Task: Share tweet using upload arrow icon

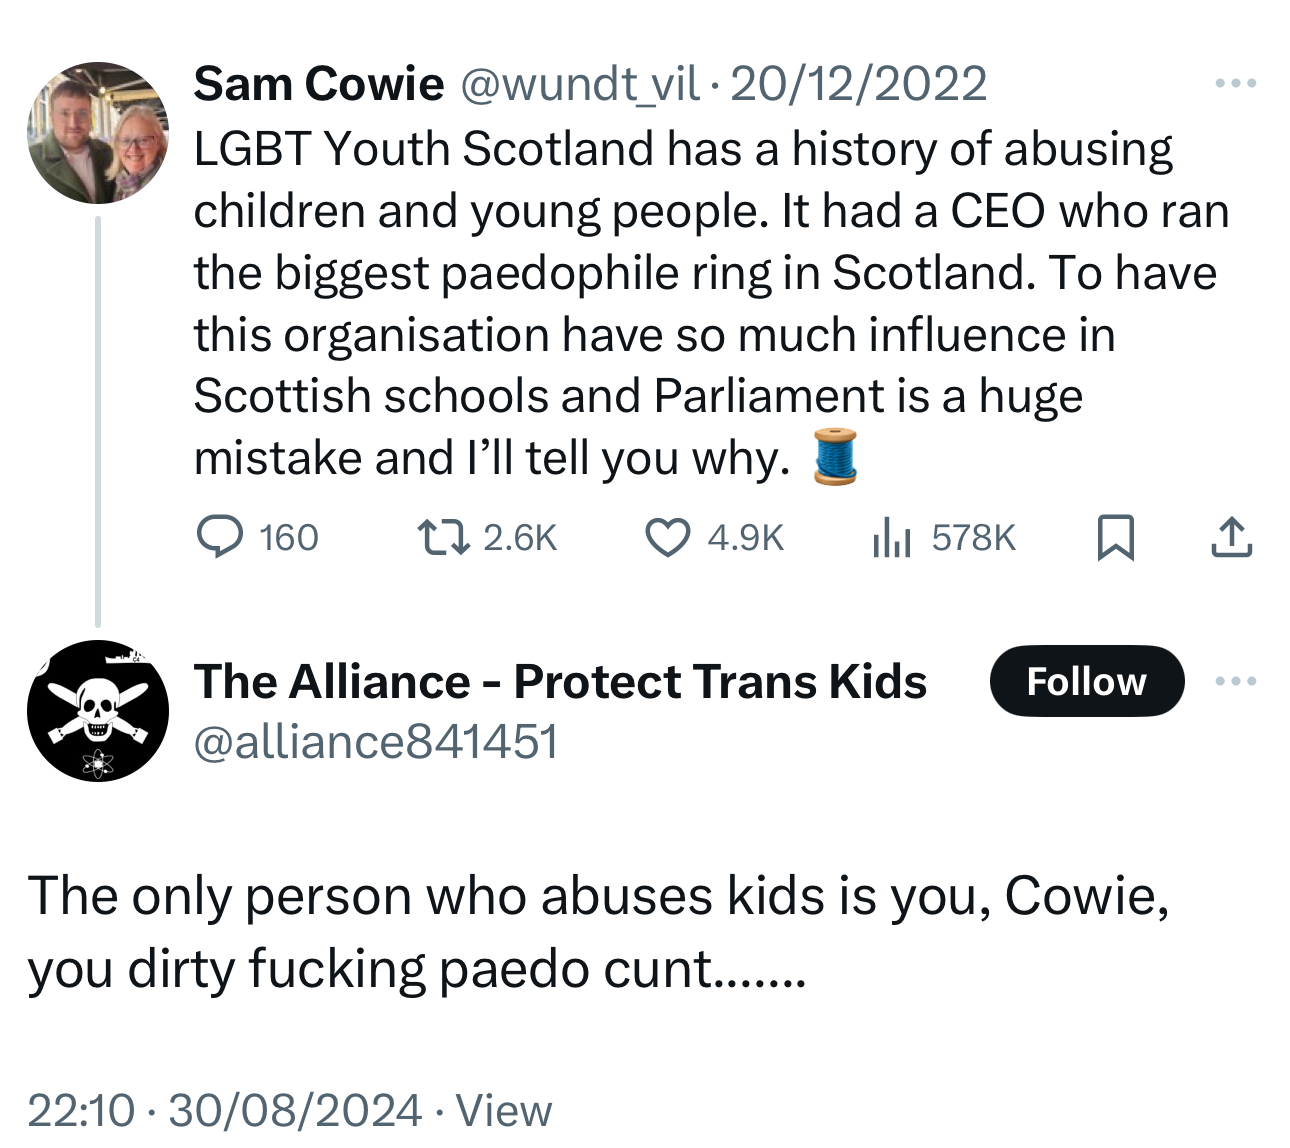Action: click(1231, 538)
